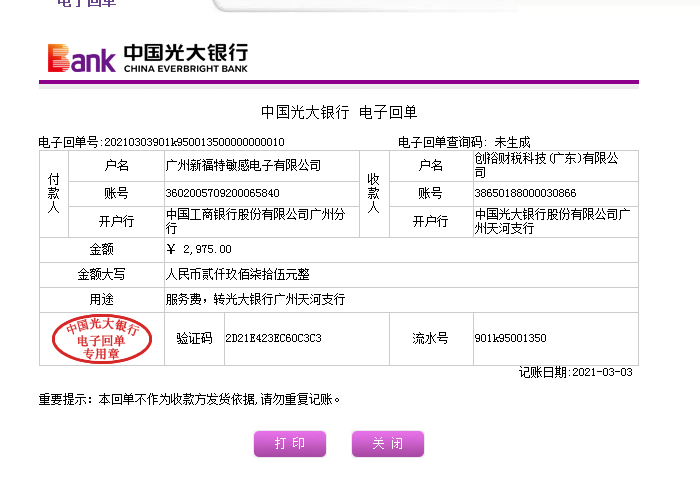Click payee bank 中国光大银行股份有限公司广州天河支行

coord(551,221)
